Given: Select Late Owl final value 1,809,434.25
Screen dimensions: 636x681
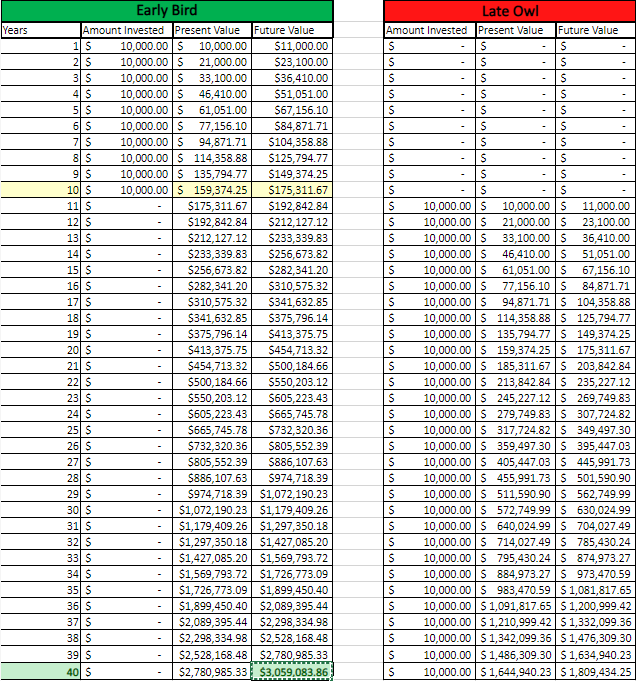Looking at the screenshot, I should [x=596, y=672].
